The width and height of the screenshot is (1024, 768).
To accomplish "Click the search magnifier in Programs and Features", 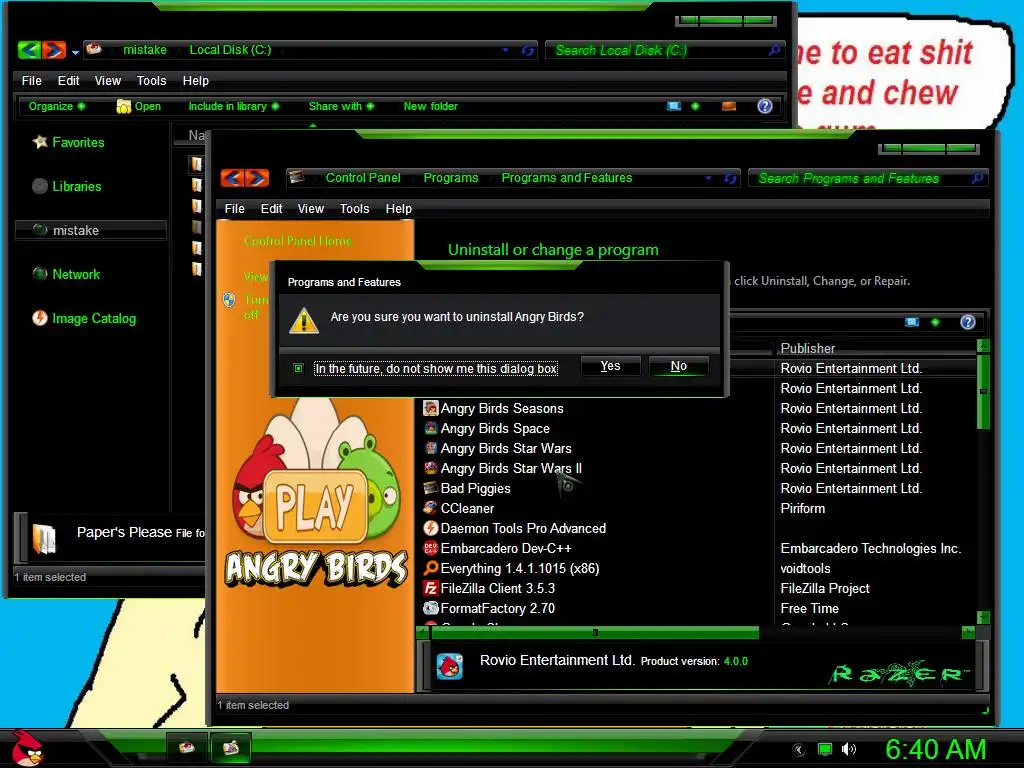I will [977, 178].
